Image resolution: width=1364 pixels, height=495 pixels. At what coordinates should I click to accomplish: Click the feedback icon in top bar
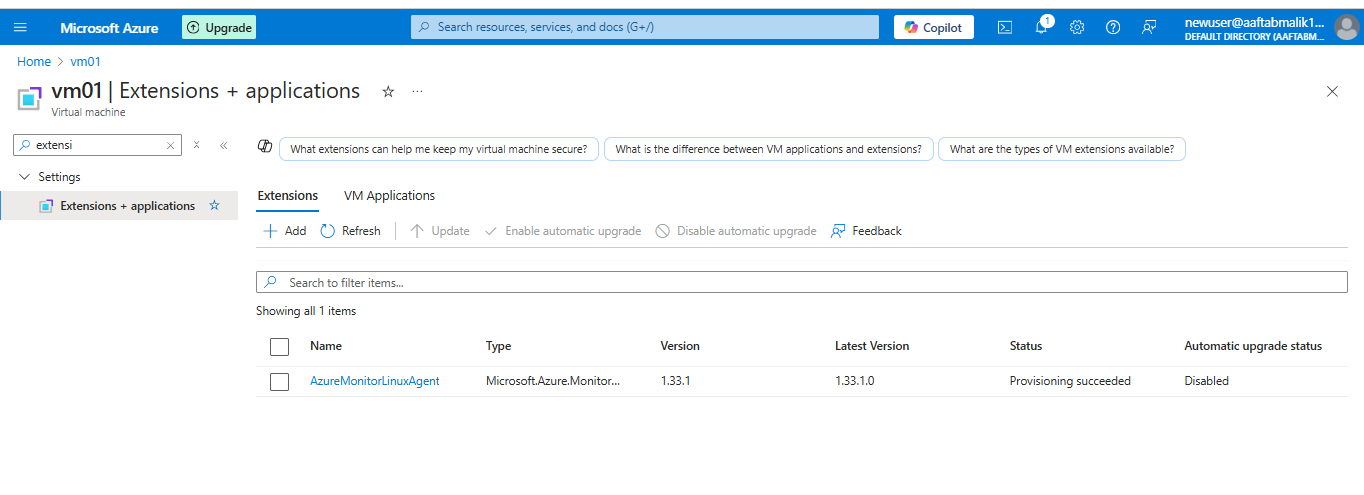click(1149, 28)
